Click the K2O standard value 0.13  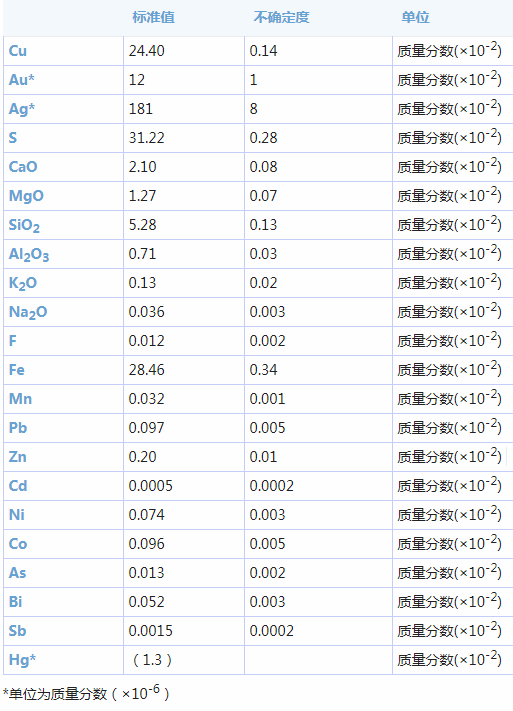click(x=142, y=283)
